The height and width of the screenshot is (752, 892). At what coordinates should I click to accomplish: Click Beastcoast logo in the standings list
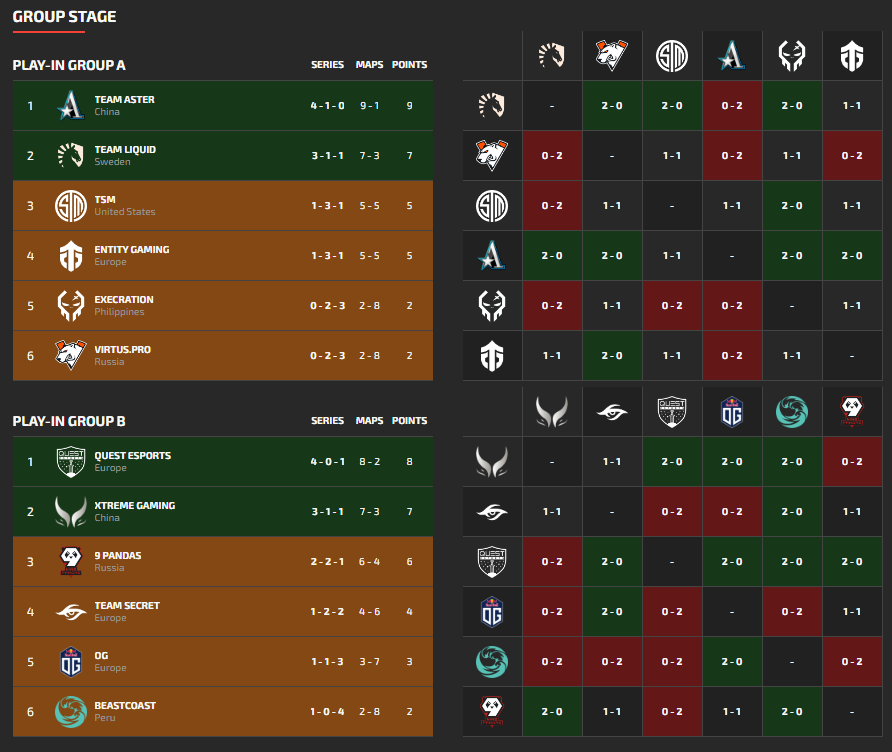pos(70,711)
